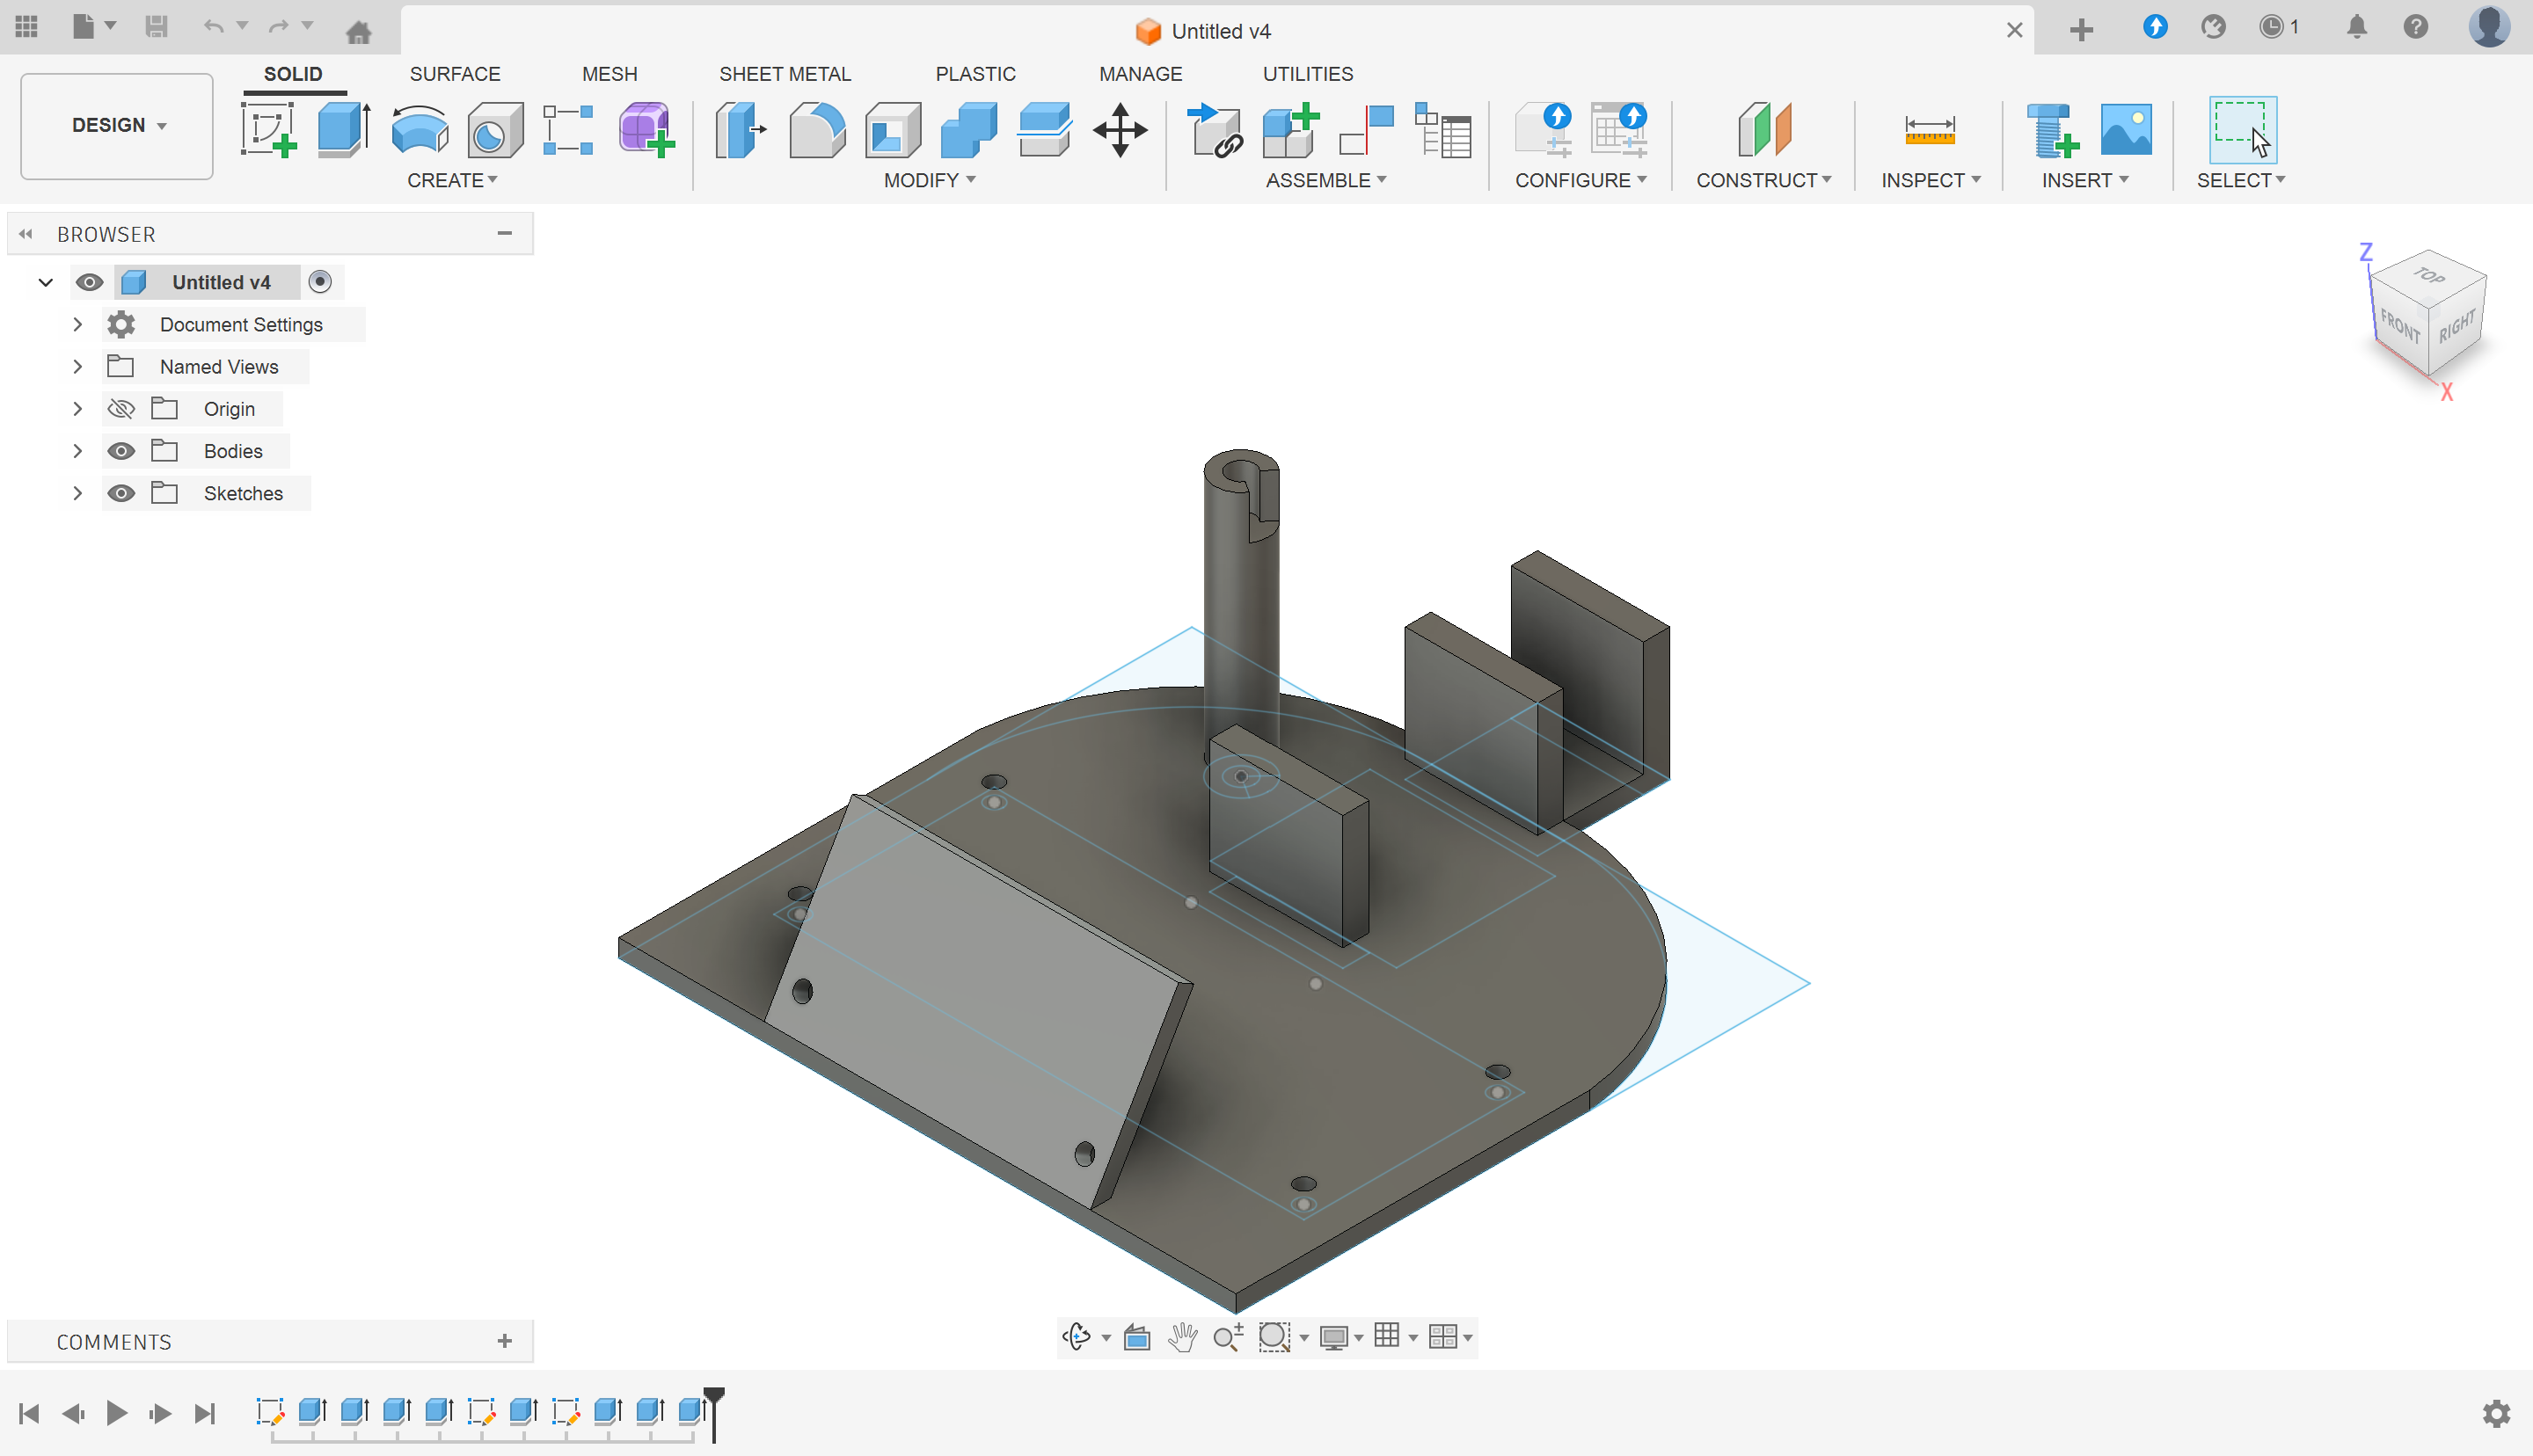2533x1456 pixels.
Task: Select the Revolve tool
Action: tap(419, 130)
